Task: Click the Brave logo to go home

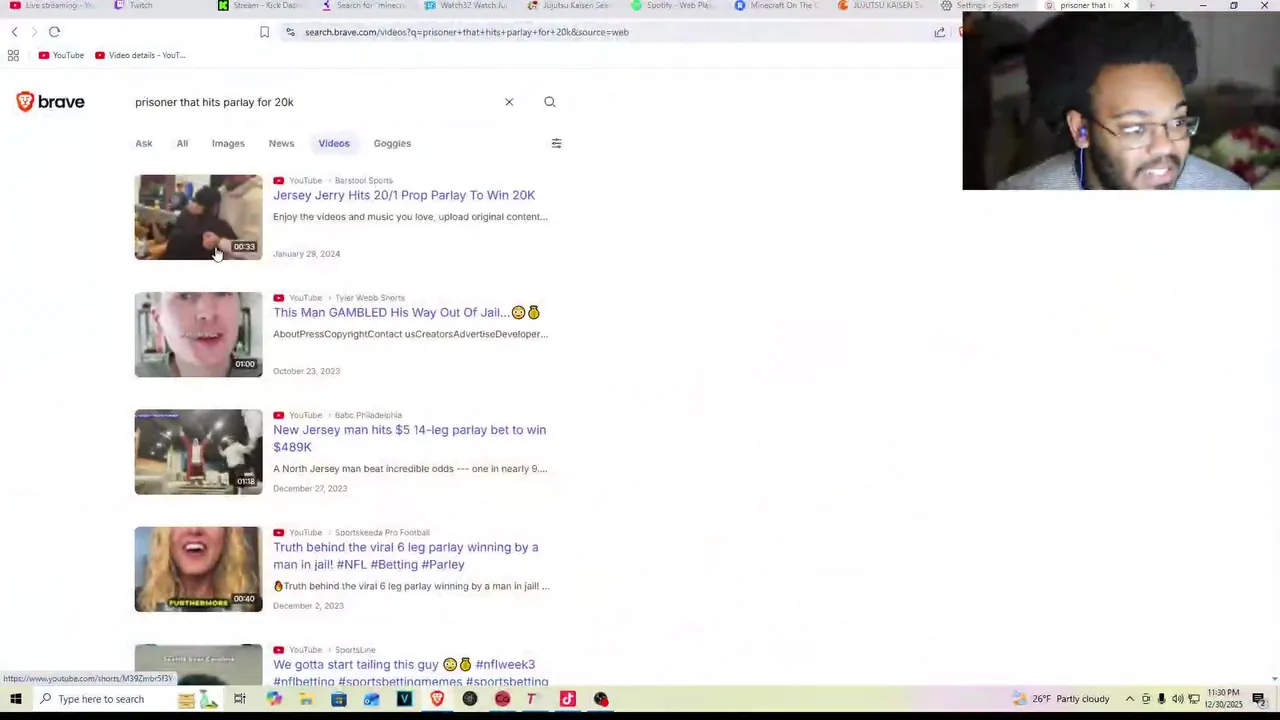Action: coord(50,102)
